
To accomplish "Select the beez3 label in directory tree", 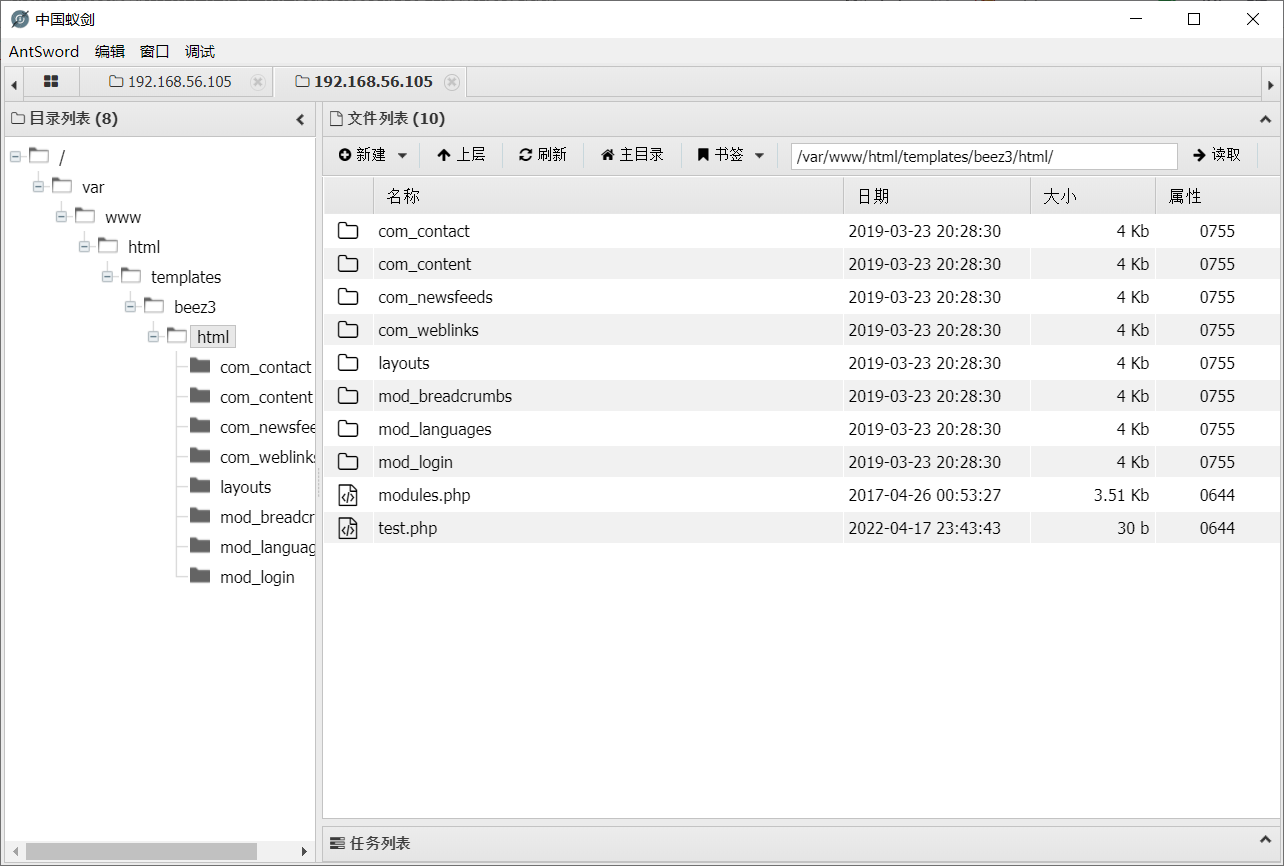I will (195, 307).
